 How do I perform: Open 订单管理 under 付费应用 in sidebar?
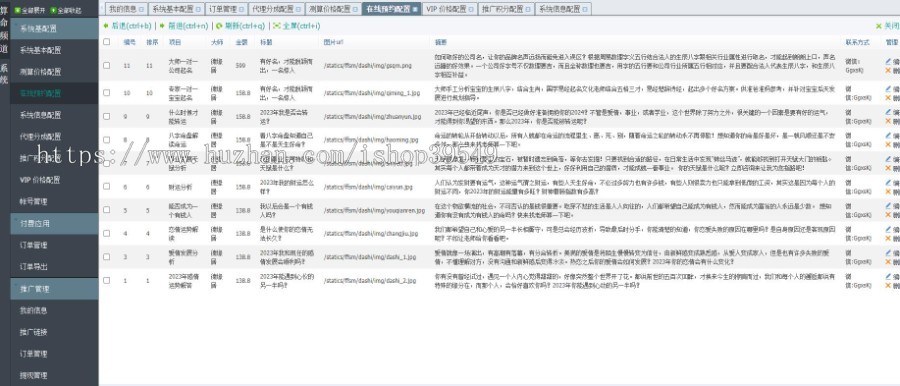point(33,245)
